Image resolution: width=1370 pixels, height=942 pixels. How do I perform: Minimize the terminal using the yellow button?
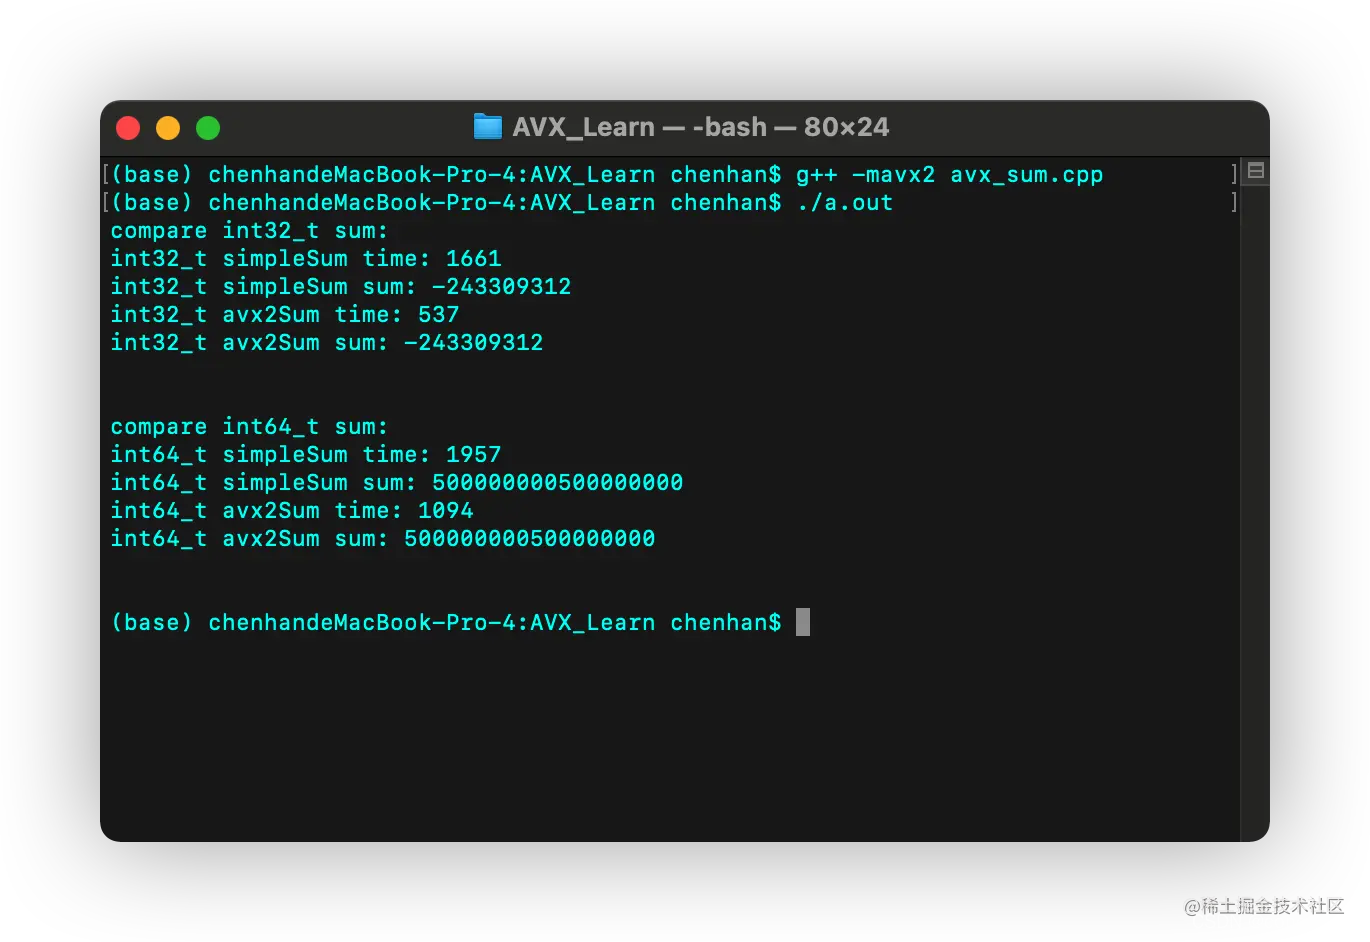pos(168,128)
